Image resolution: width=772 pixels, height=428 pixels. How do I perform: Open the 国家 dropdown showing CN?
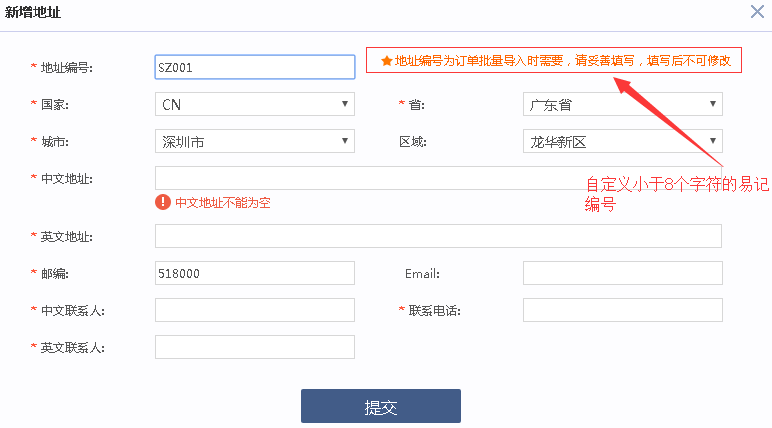click(x=254, y=104)
